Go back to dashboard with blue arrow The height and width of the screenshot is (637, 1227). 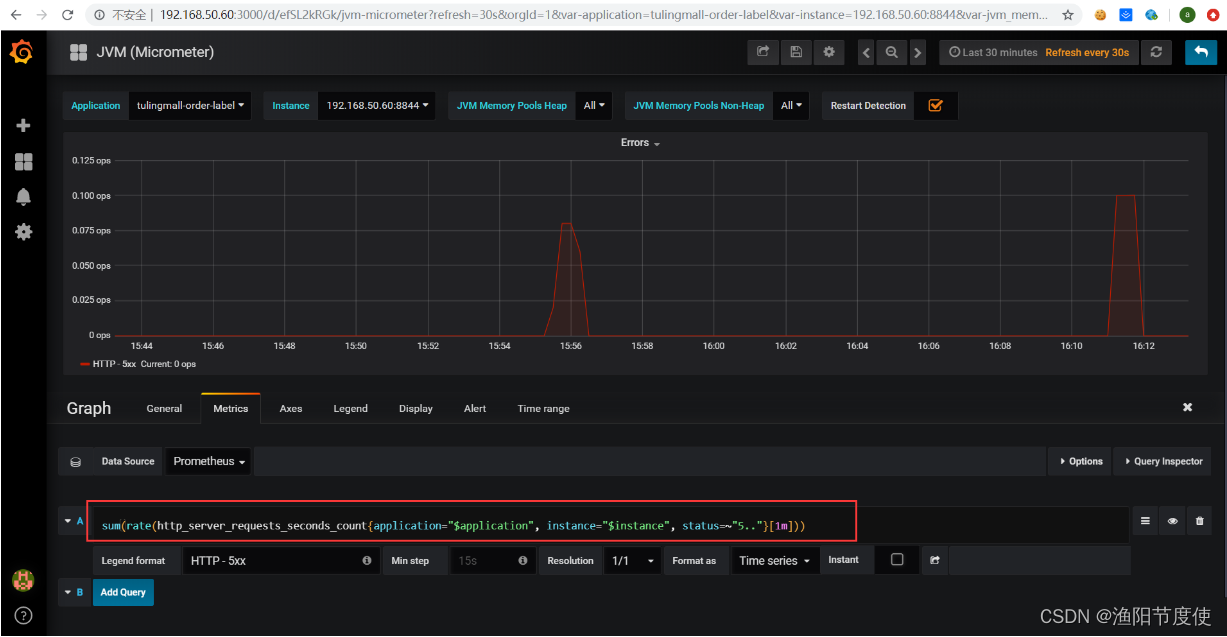click(1201, 52)
